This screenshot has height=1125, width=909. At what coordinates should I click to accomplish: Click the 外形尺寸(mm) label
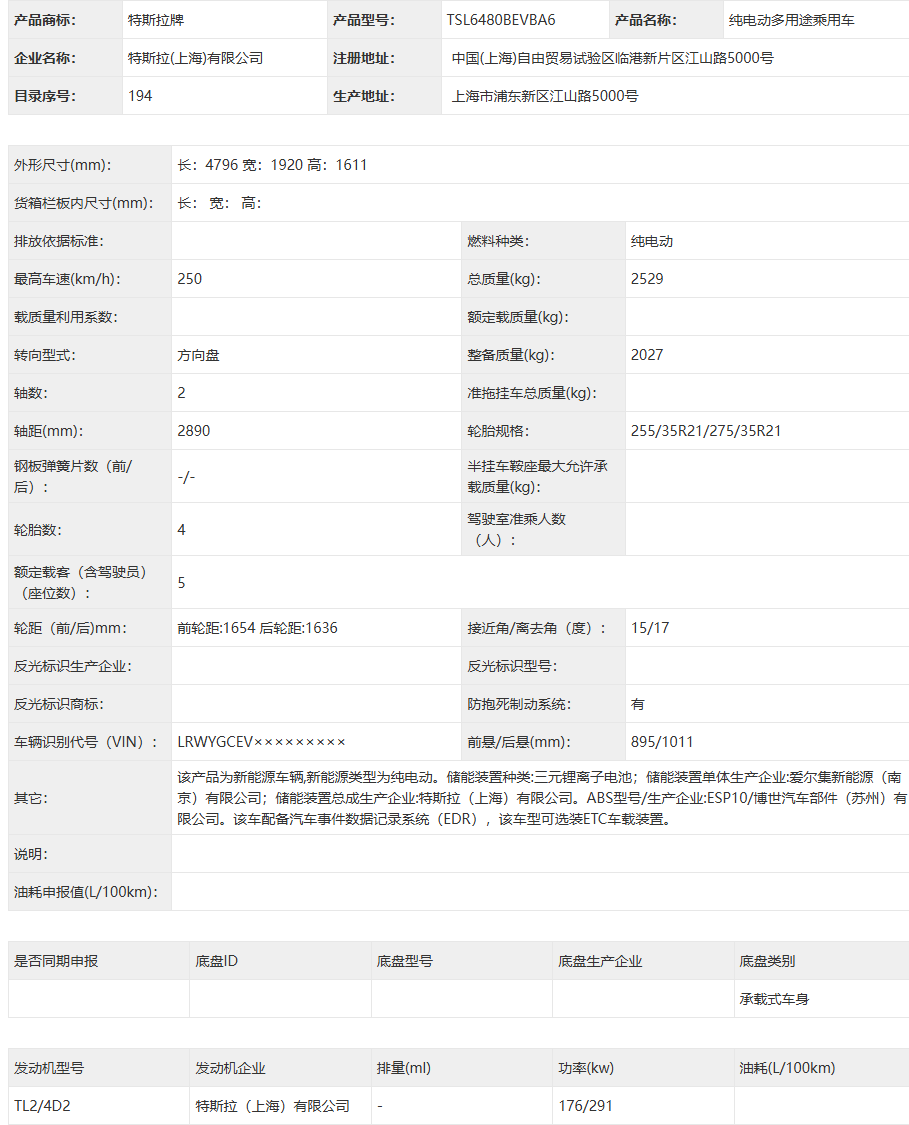pyautogui.click(x=62, y=165)
